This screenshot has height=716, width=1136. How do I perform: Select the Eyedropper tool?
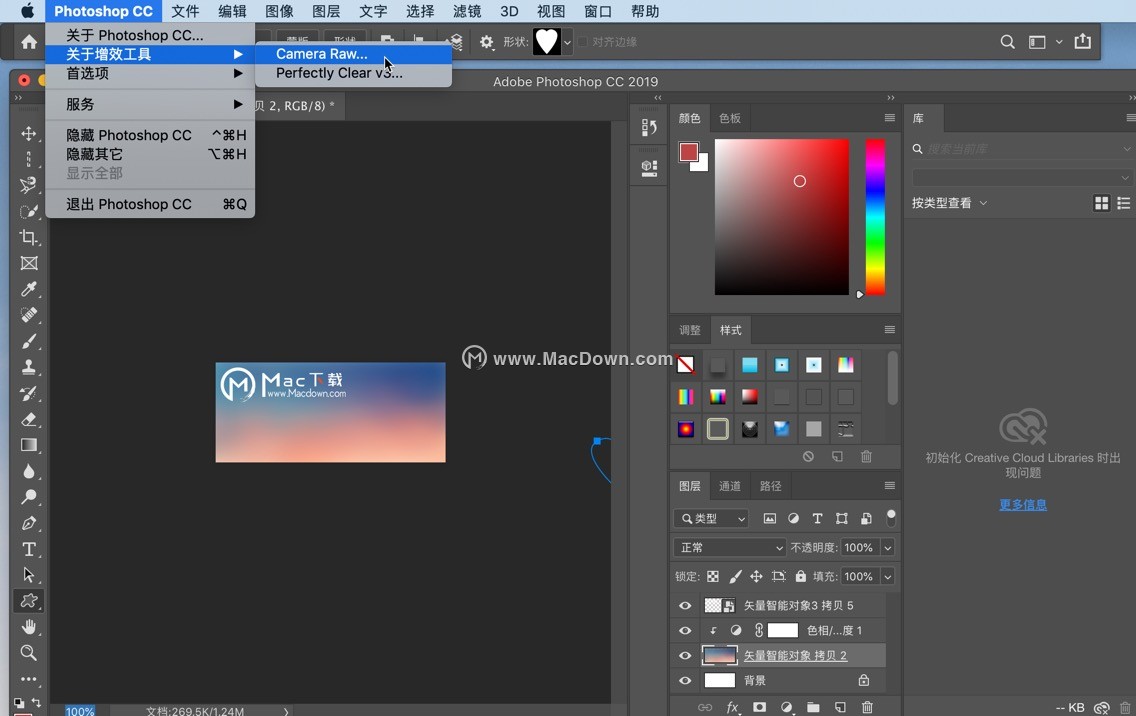pos(28,289)
